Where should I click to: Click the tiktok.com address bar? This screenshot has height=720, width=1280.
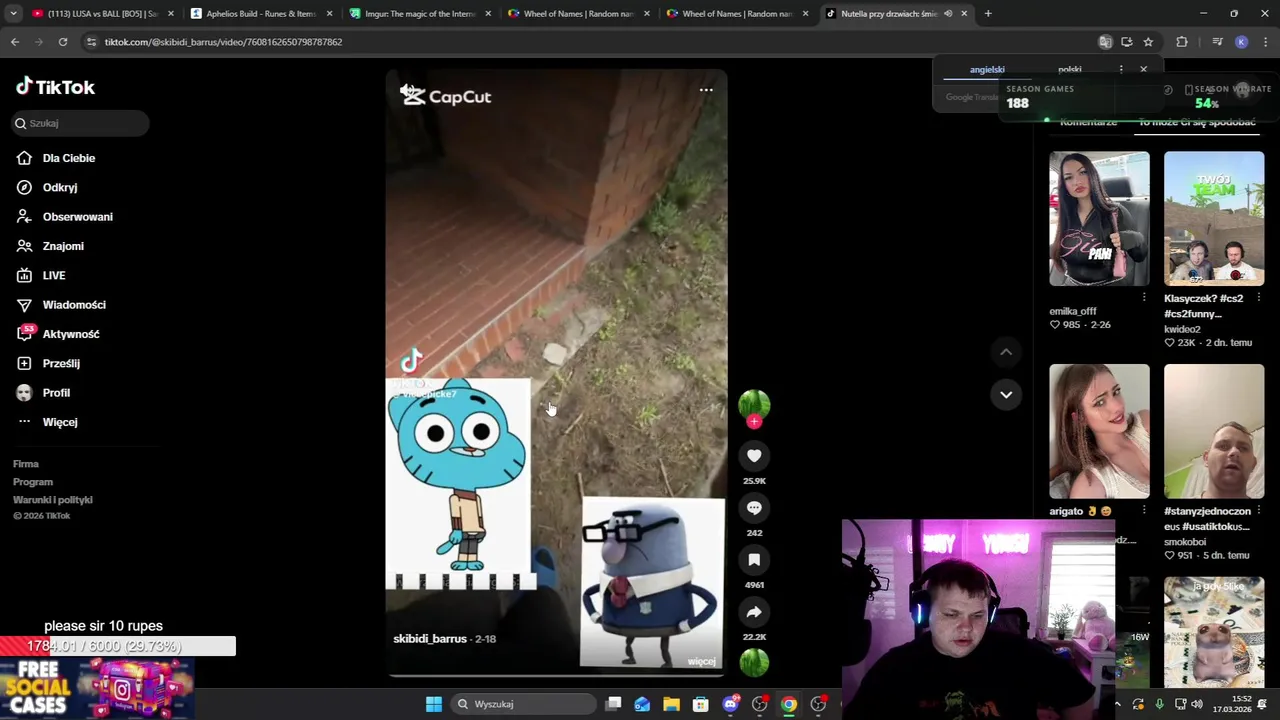590,42
